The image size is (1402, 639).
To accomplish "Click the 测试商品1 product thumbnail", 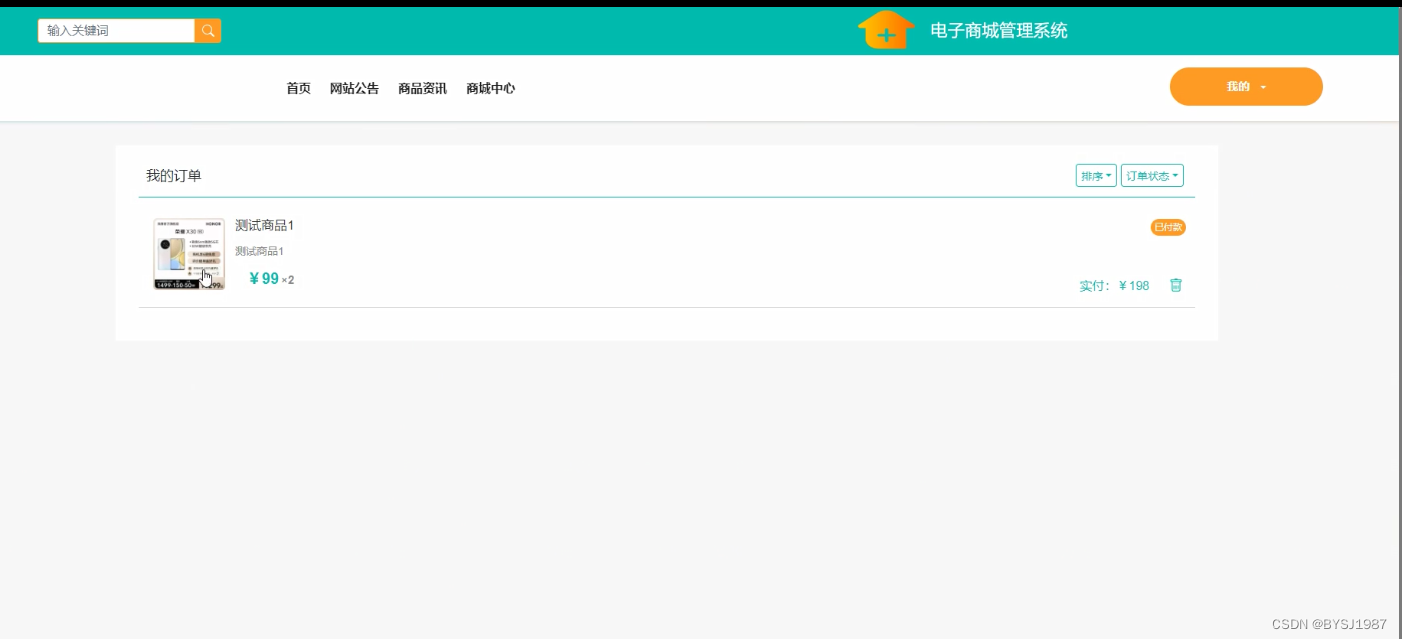I will pos(189,254).
